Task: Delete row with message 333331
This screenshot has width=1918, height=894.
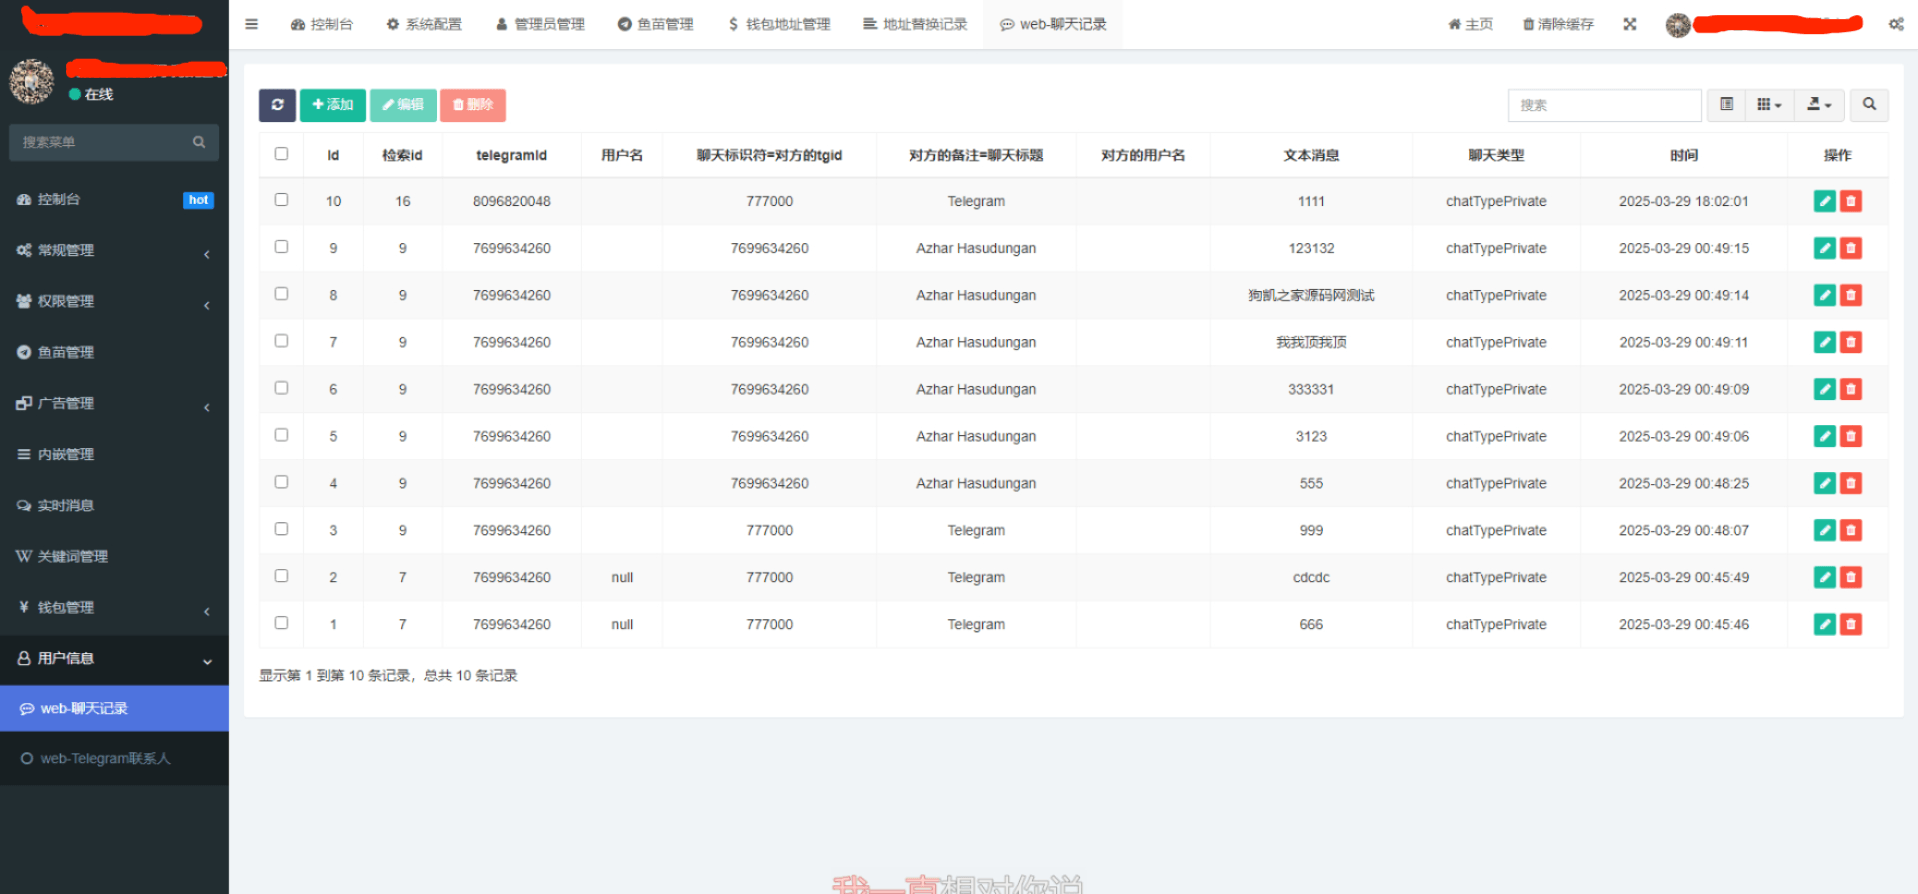Action: (1851, 389)
